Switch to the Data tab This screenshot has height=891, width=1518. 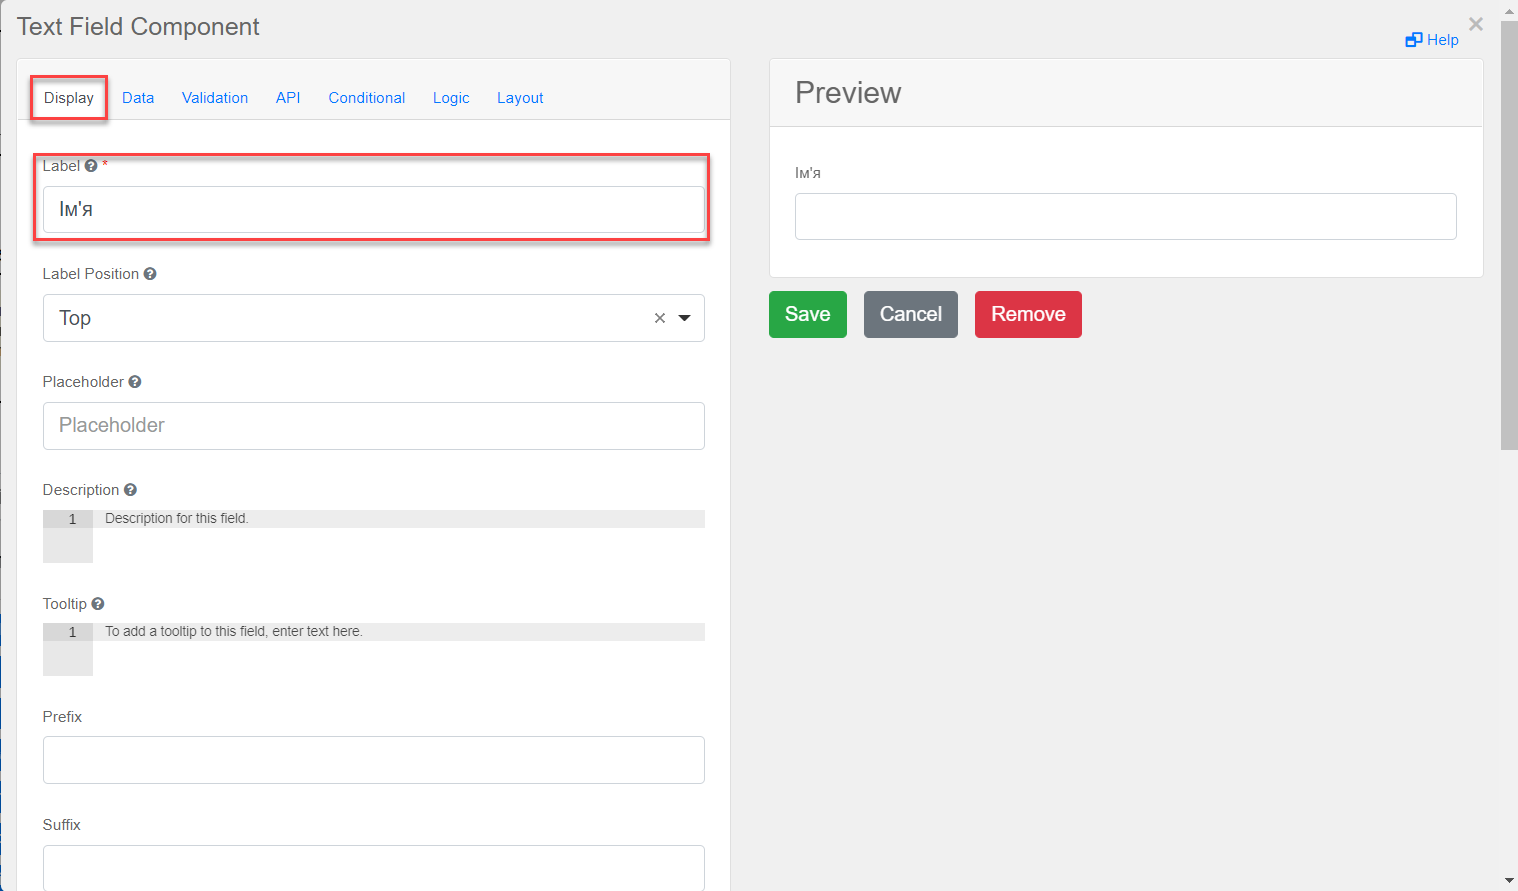[x=138, y=98]
